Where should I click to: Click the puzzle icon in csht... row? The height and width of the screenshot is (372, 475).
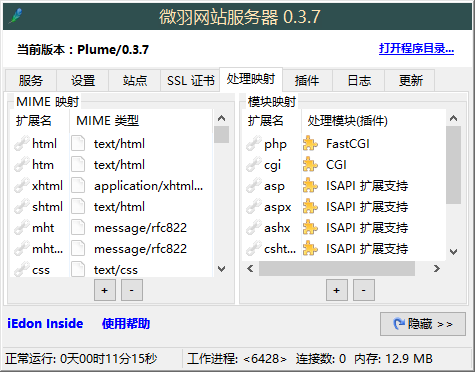(x=310, y=249)
